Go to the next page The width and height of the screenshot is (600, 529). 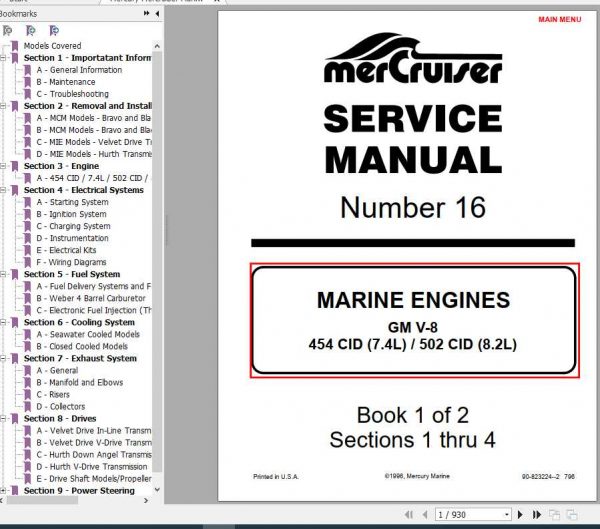coord(520,514)
